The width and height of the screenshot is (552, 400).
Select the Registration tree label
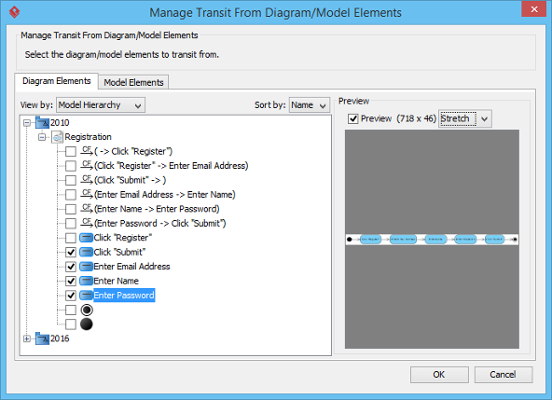tap(88, 137)
